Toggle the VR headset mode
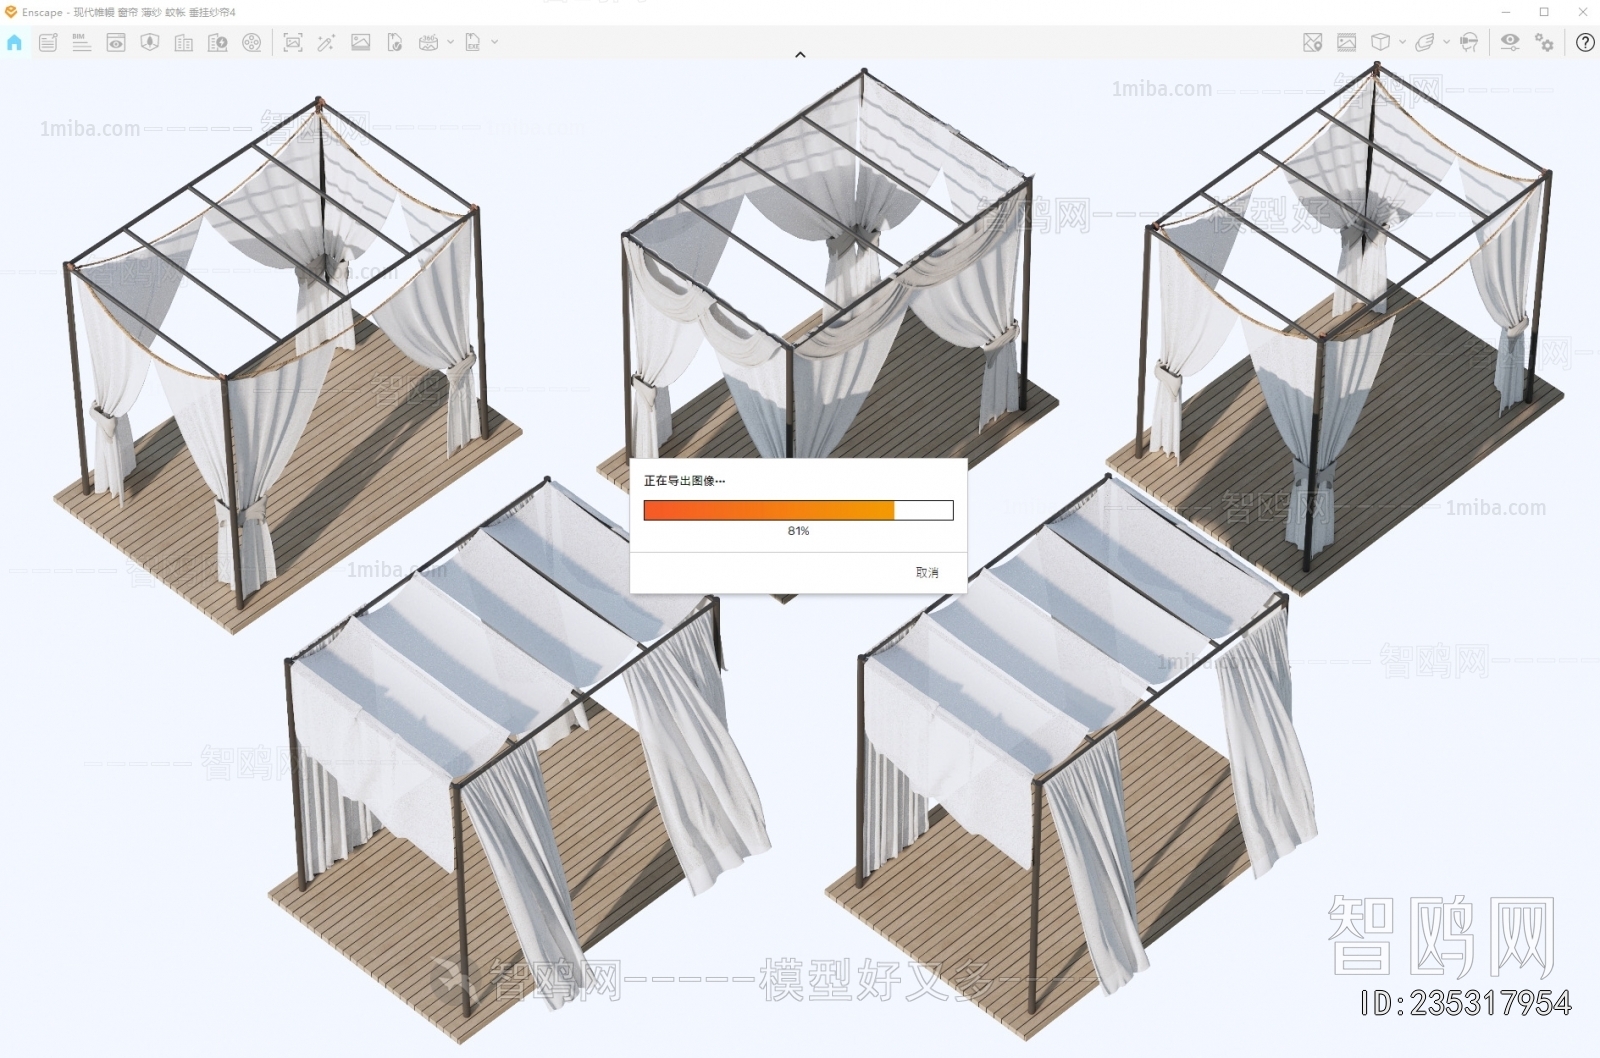 coord(1469,43)
